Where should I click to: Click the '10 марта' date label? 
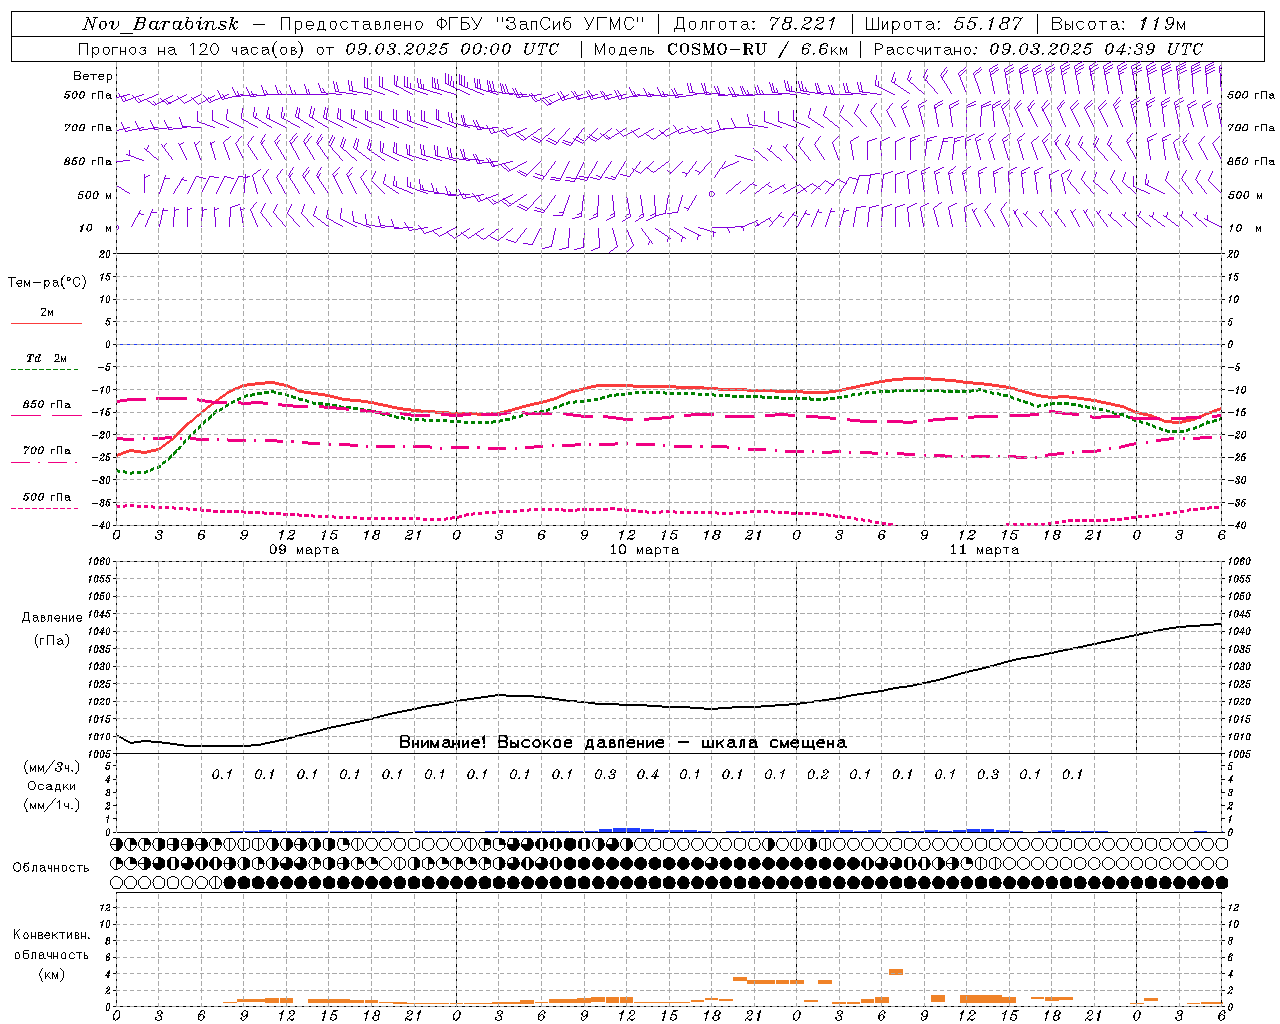point(644,550)
